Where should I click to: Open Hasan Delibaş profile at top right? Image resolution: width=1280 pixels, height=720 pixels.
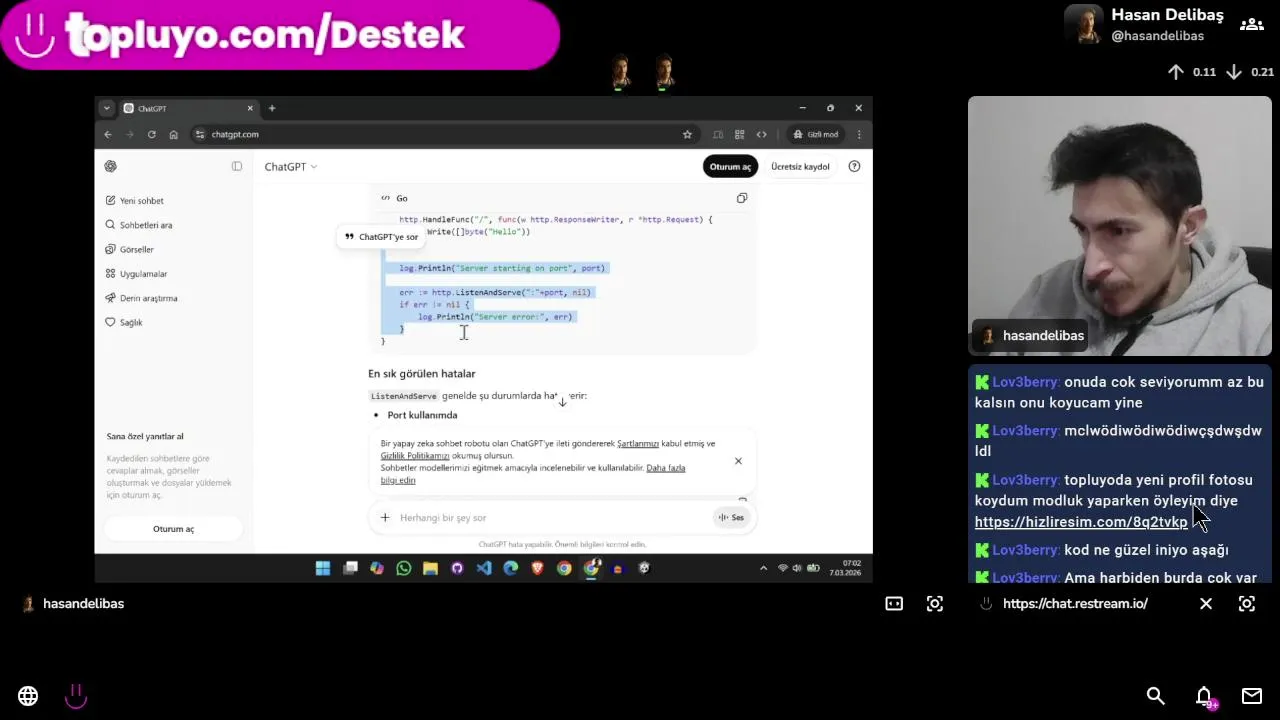click(1145, 24)
